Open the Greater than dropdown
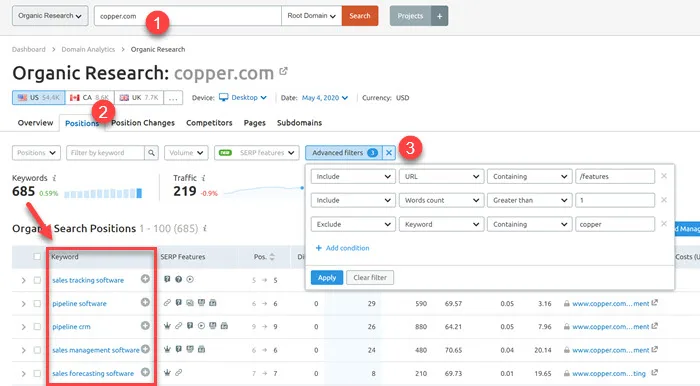 pos(529,200)
